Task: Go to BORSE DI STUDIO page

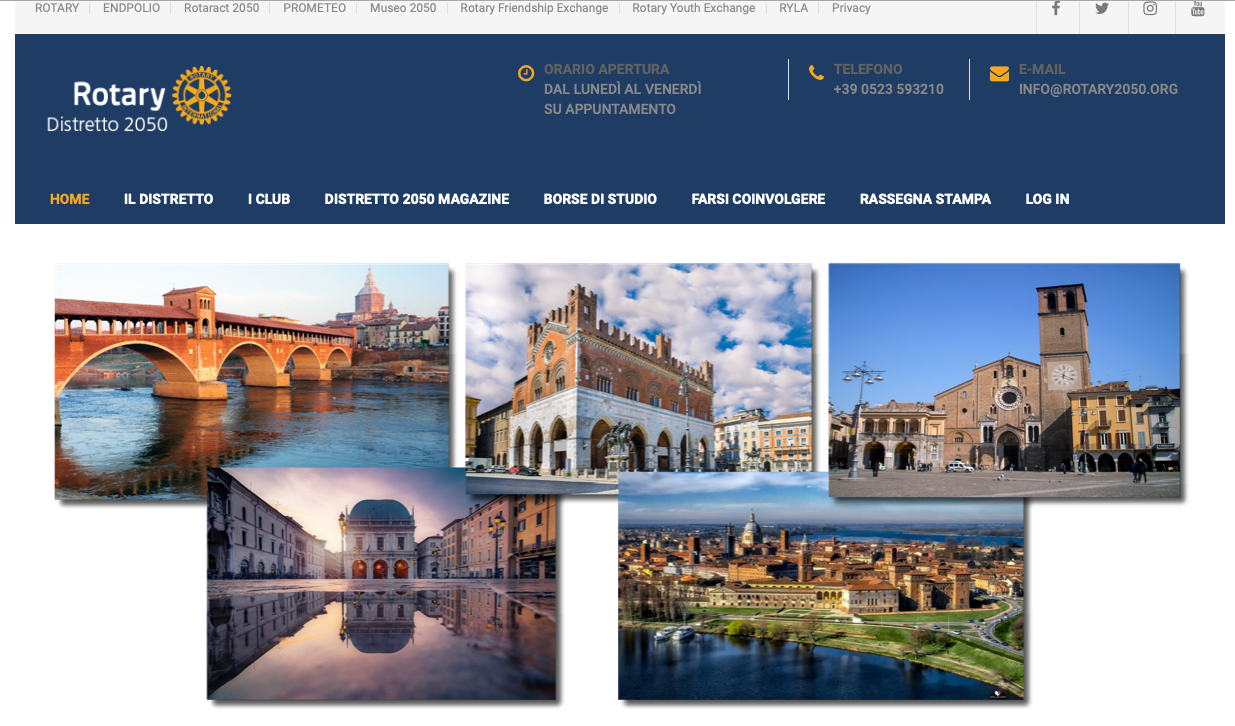Action: (x=600, y=199)
